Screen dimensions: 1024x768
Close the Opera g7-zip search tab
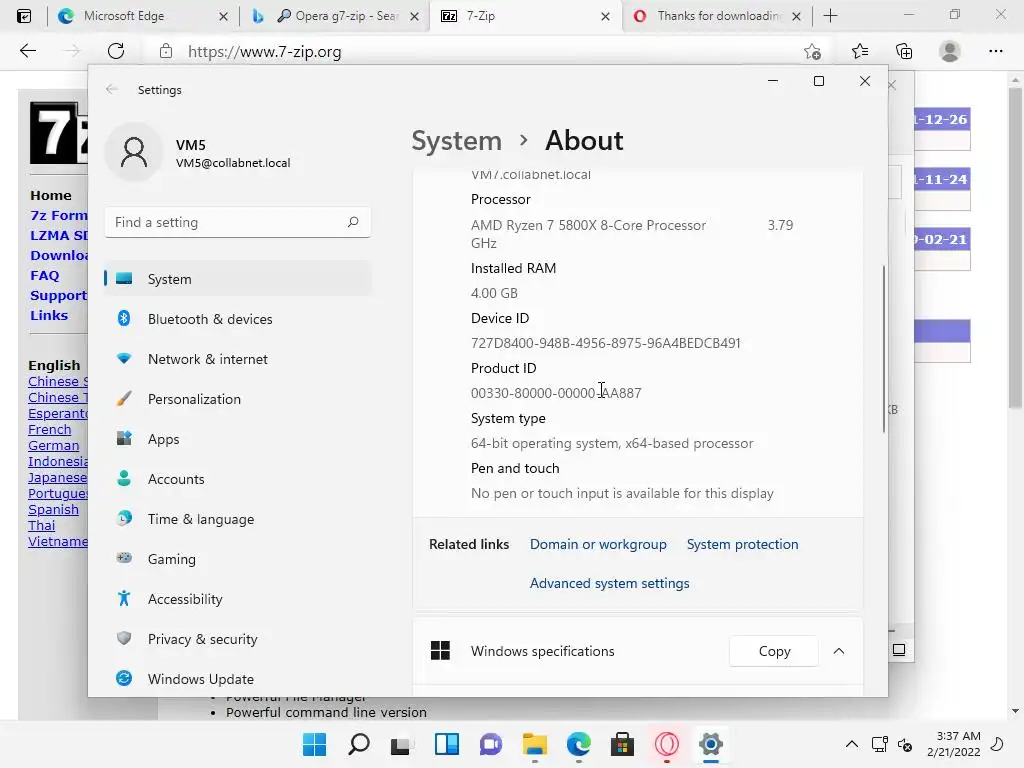414,16
